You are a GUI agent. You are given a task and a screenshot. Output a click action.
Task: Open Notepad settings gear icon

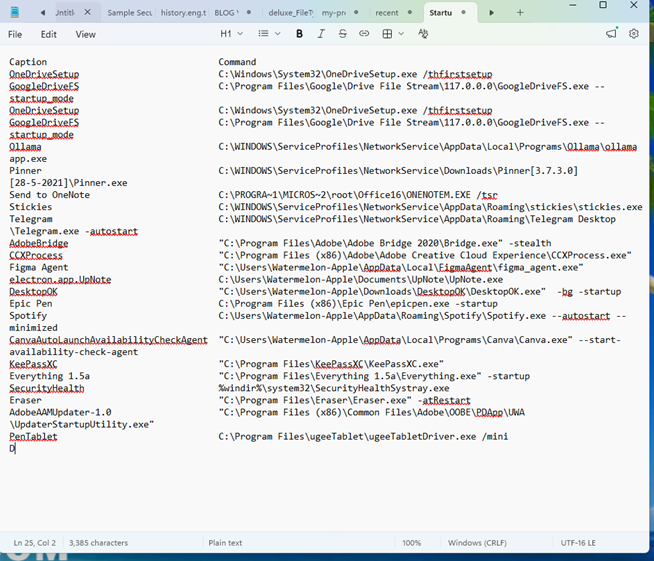tap(634, 34)
